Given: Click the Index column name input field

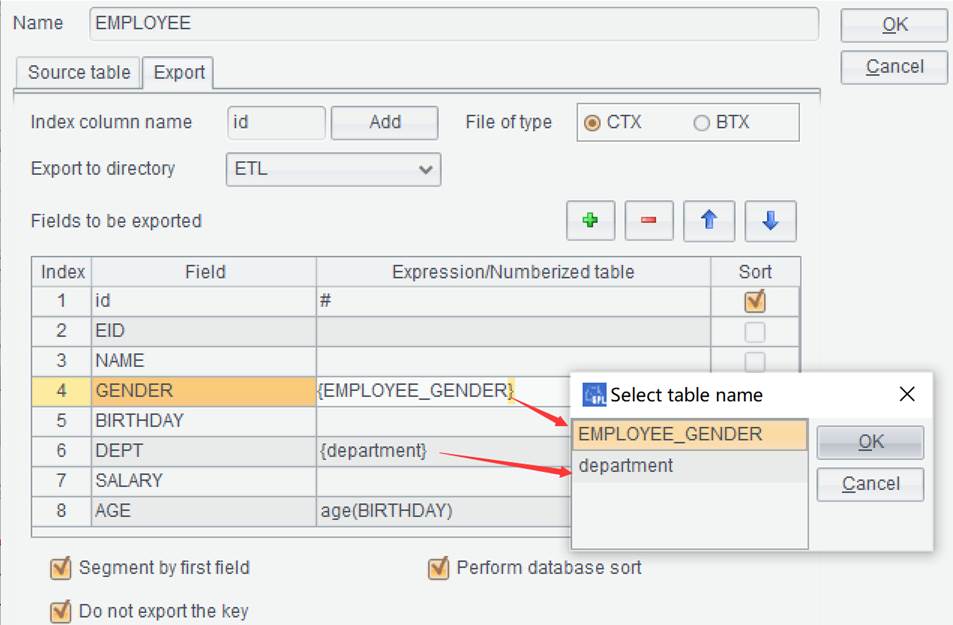Looking at the screenshot, I should (276, 123).
